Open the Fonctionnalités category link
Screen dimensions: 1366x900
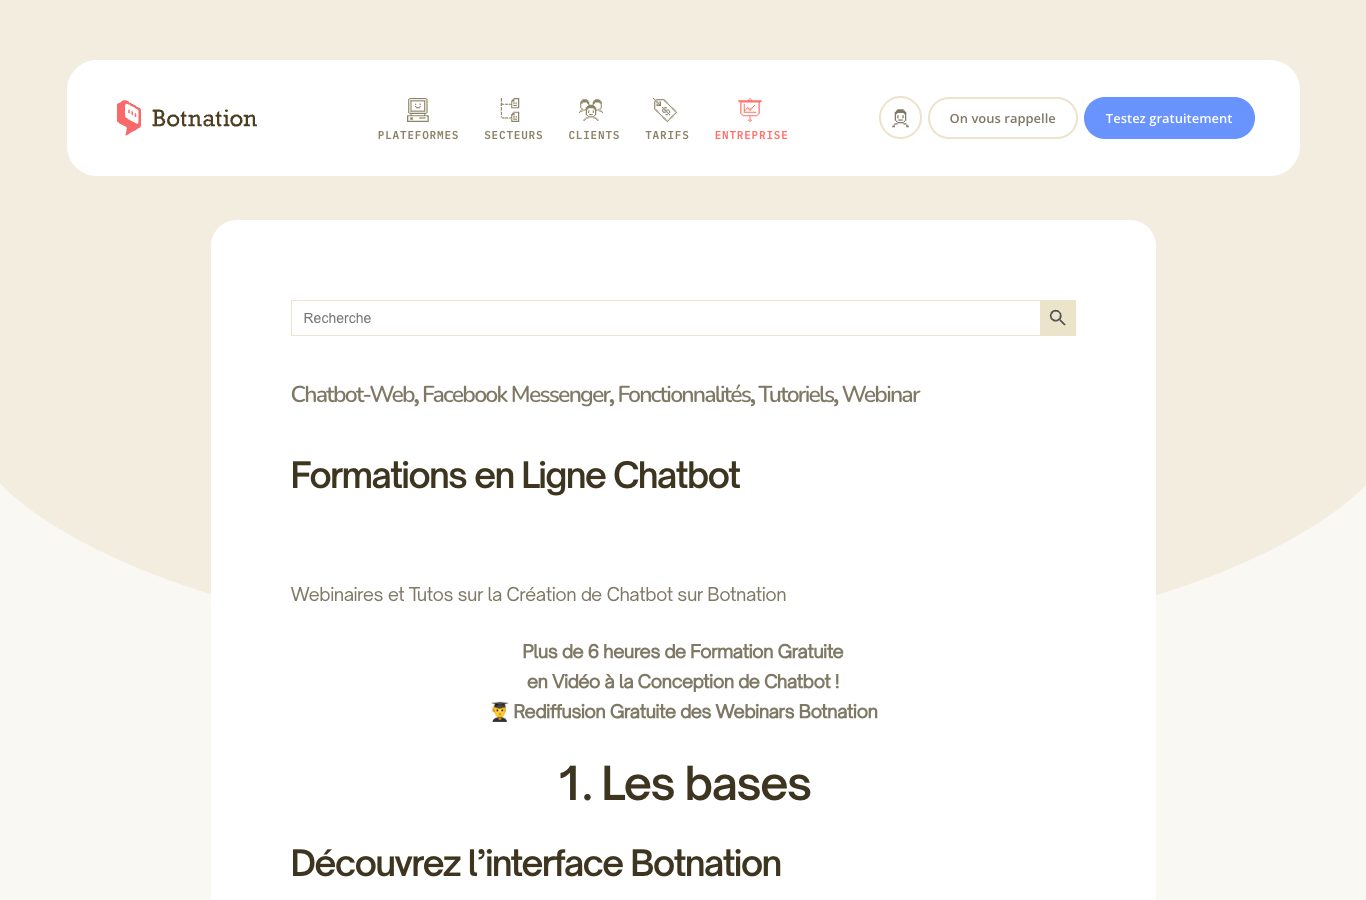(684, 395)
